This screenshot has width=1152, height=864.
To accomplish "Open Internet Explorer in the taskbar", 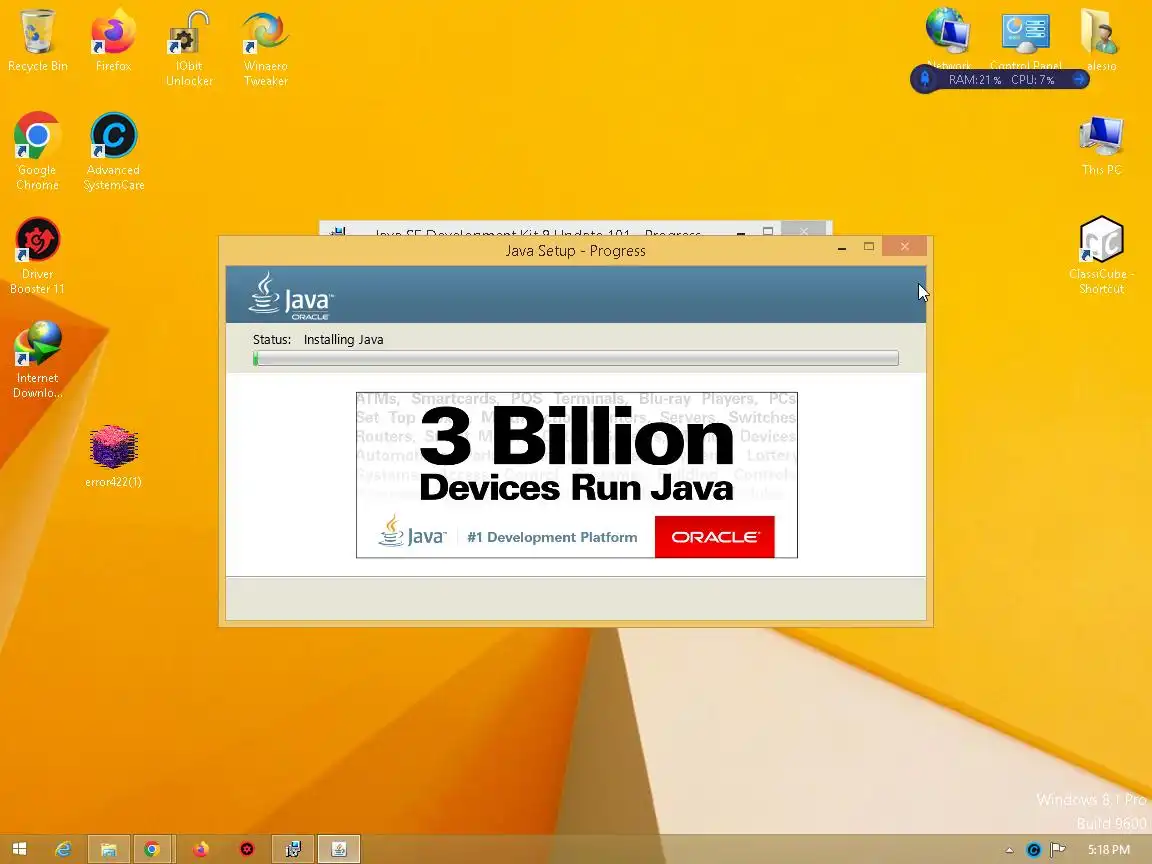I will coord(64,849).
